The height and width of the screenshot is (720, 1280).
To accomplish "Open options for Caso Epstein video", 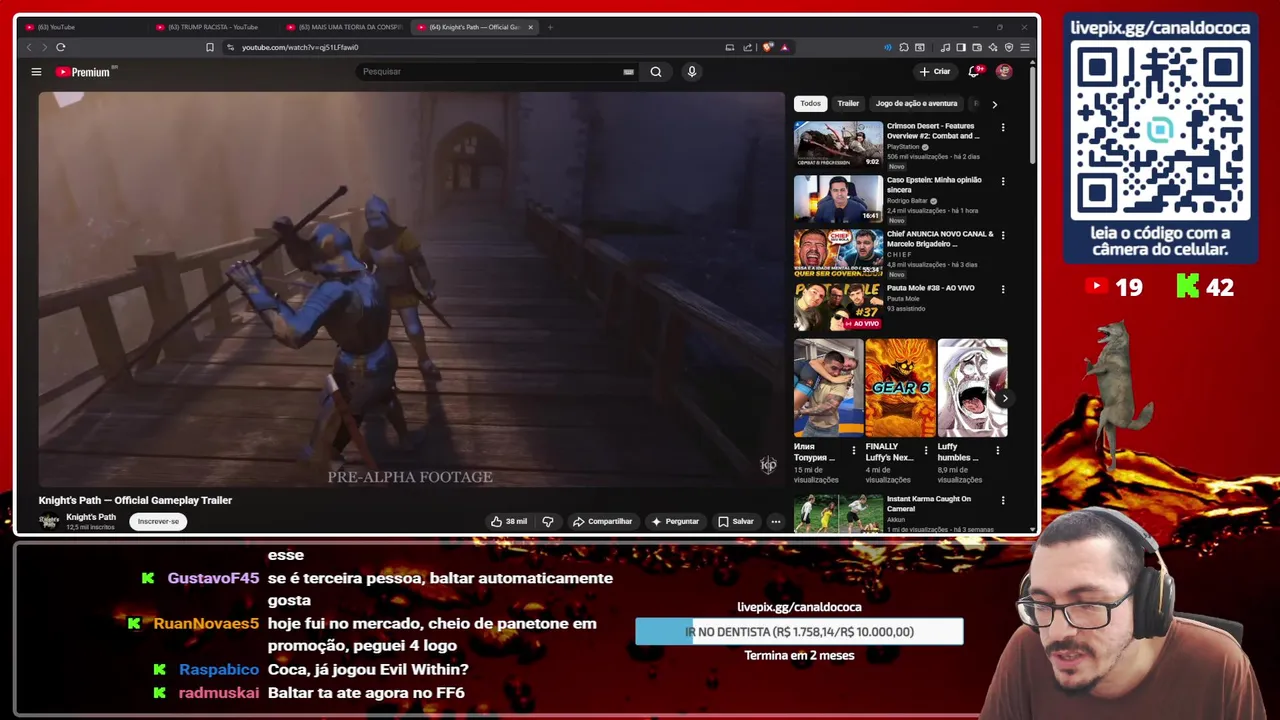I will pos(1003,181).
